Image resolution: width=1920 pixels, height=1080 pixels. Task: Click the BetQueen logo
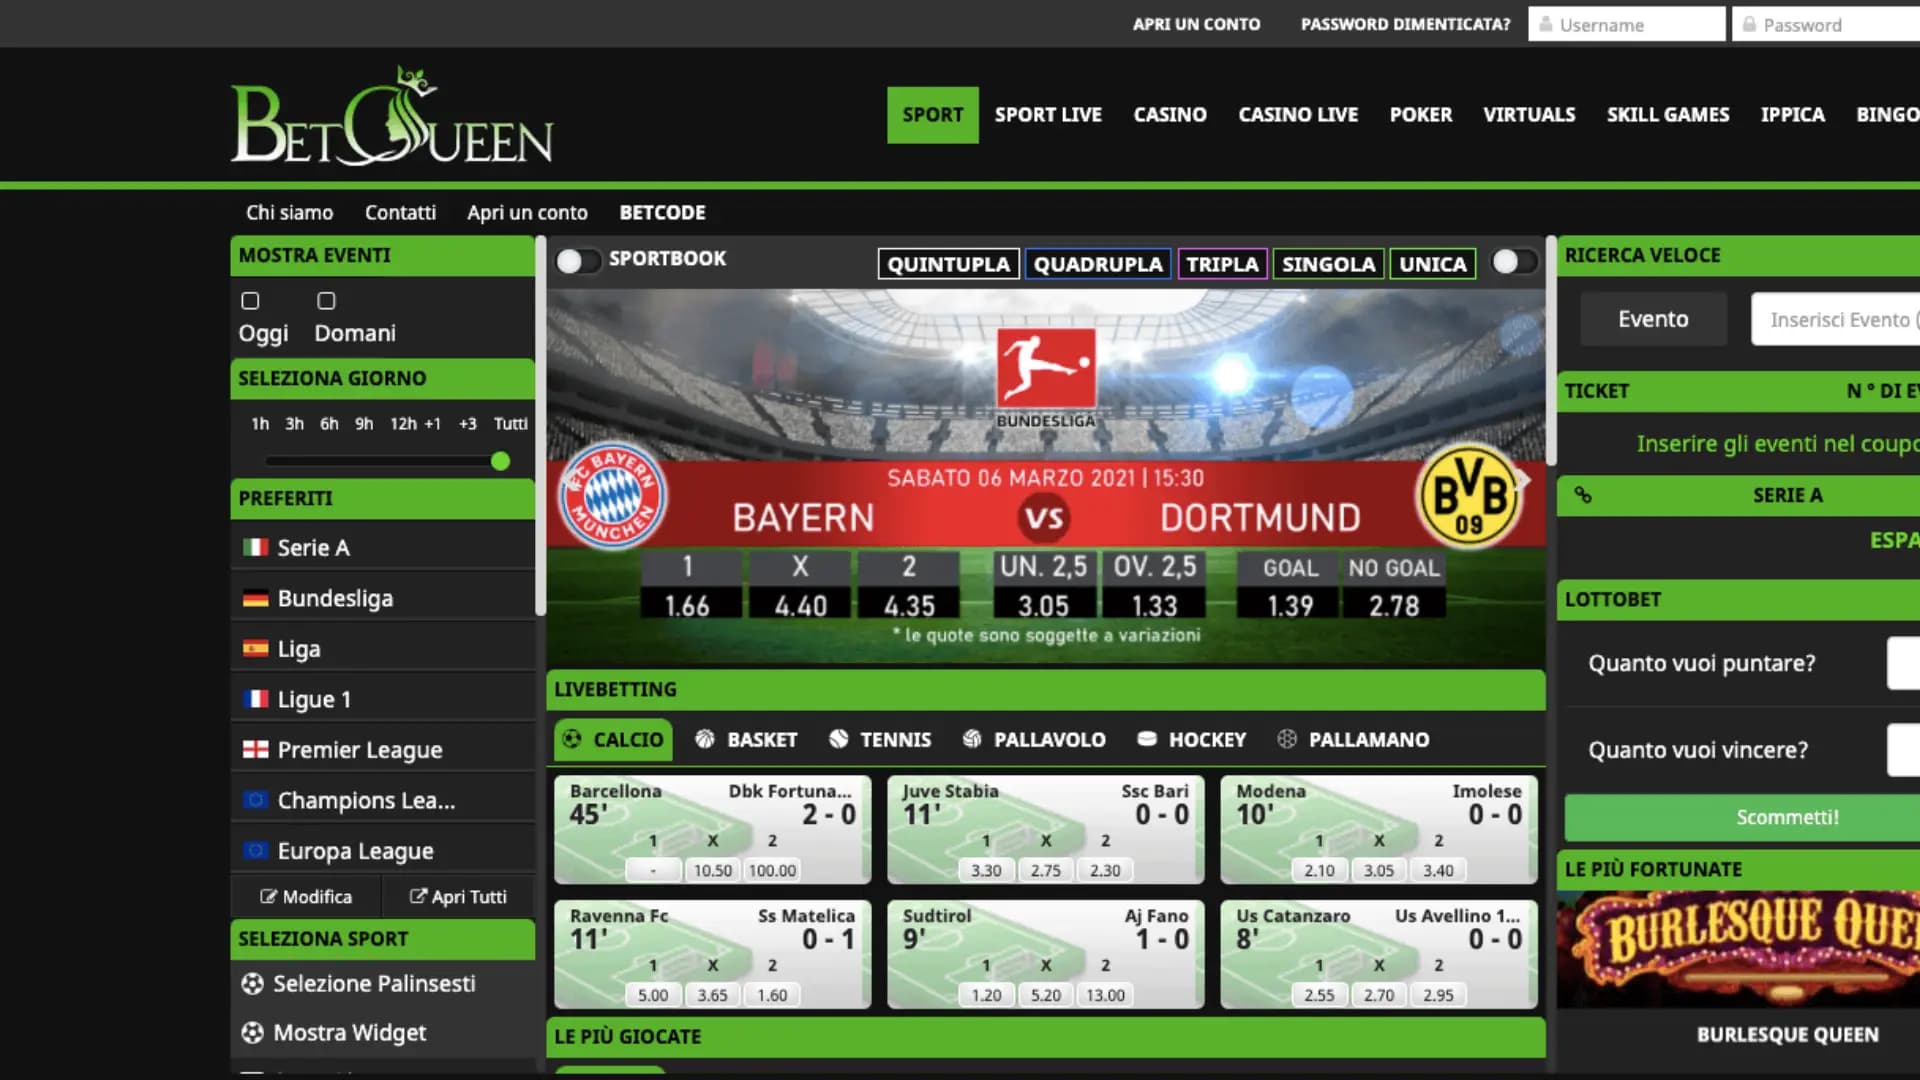(391, 118)
